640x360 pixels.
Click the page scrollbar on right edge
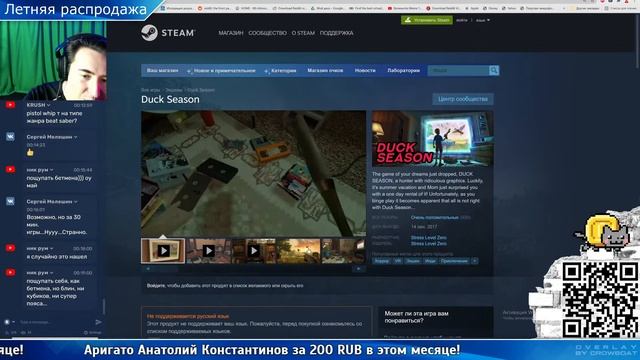(638, 41)
